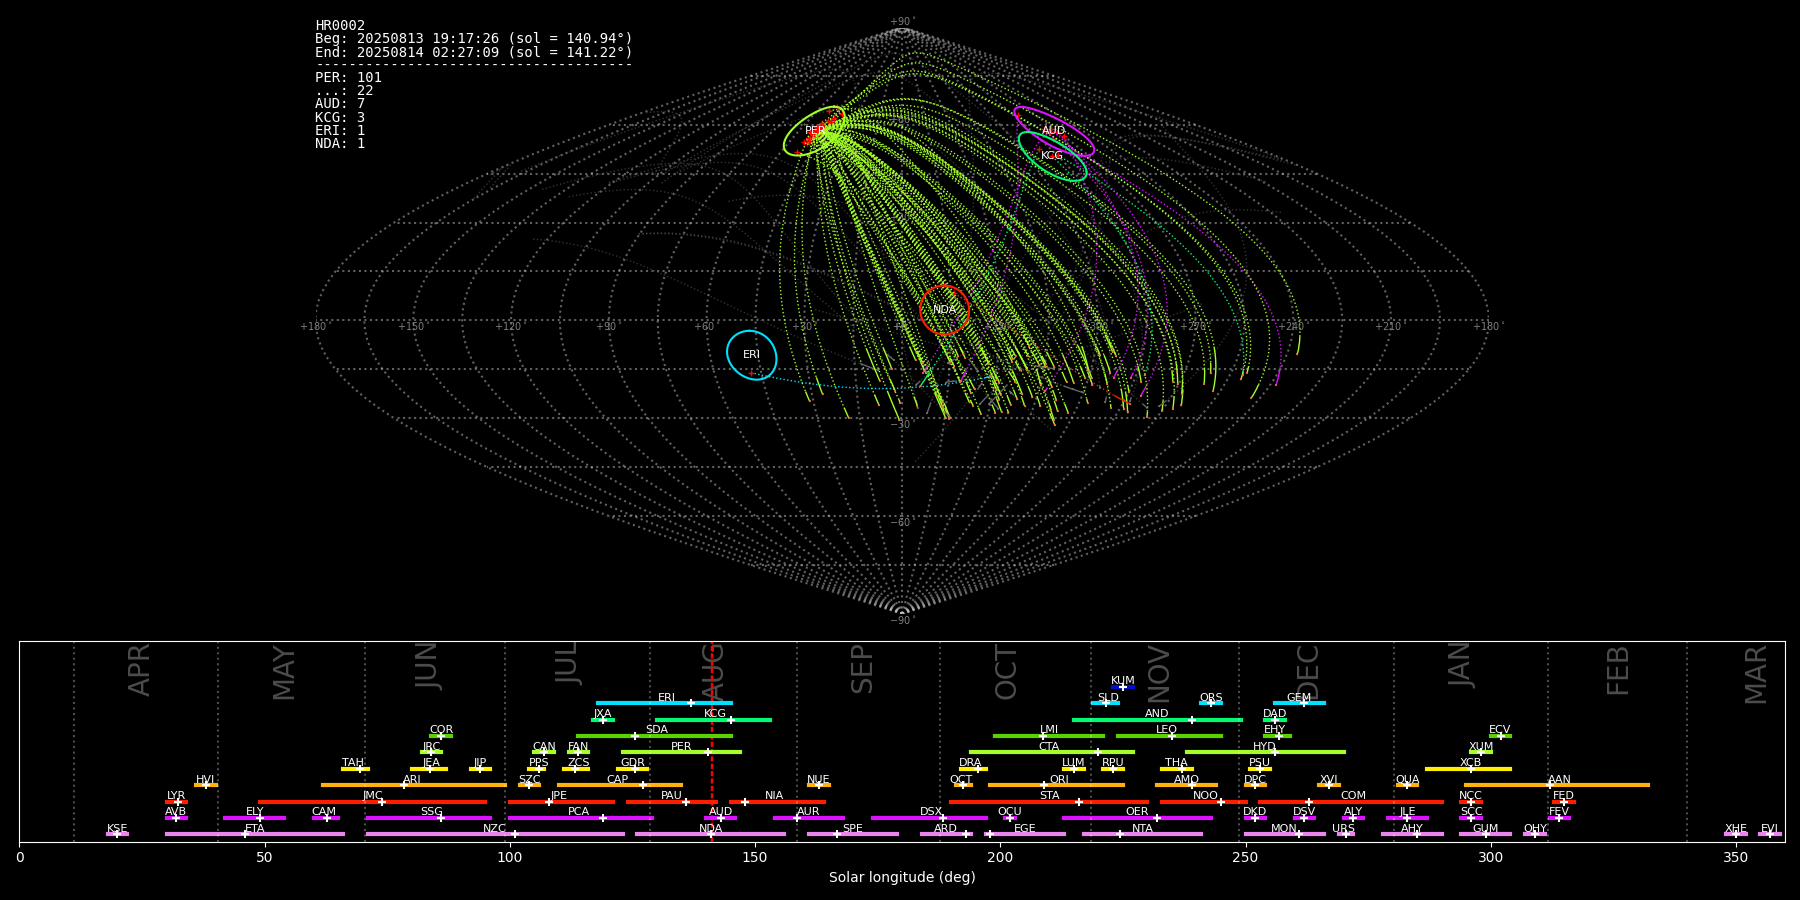
Task: Click the red dashed current solar longitude line
Action: [x=711, y=741]
